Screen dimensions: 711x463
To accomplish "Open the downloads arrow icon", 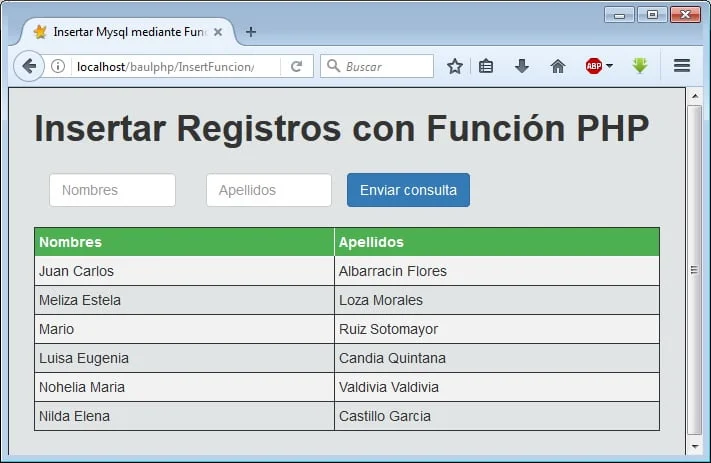I will click(x=522, y=67).
